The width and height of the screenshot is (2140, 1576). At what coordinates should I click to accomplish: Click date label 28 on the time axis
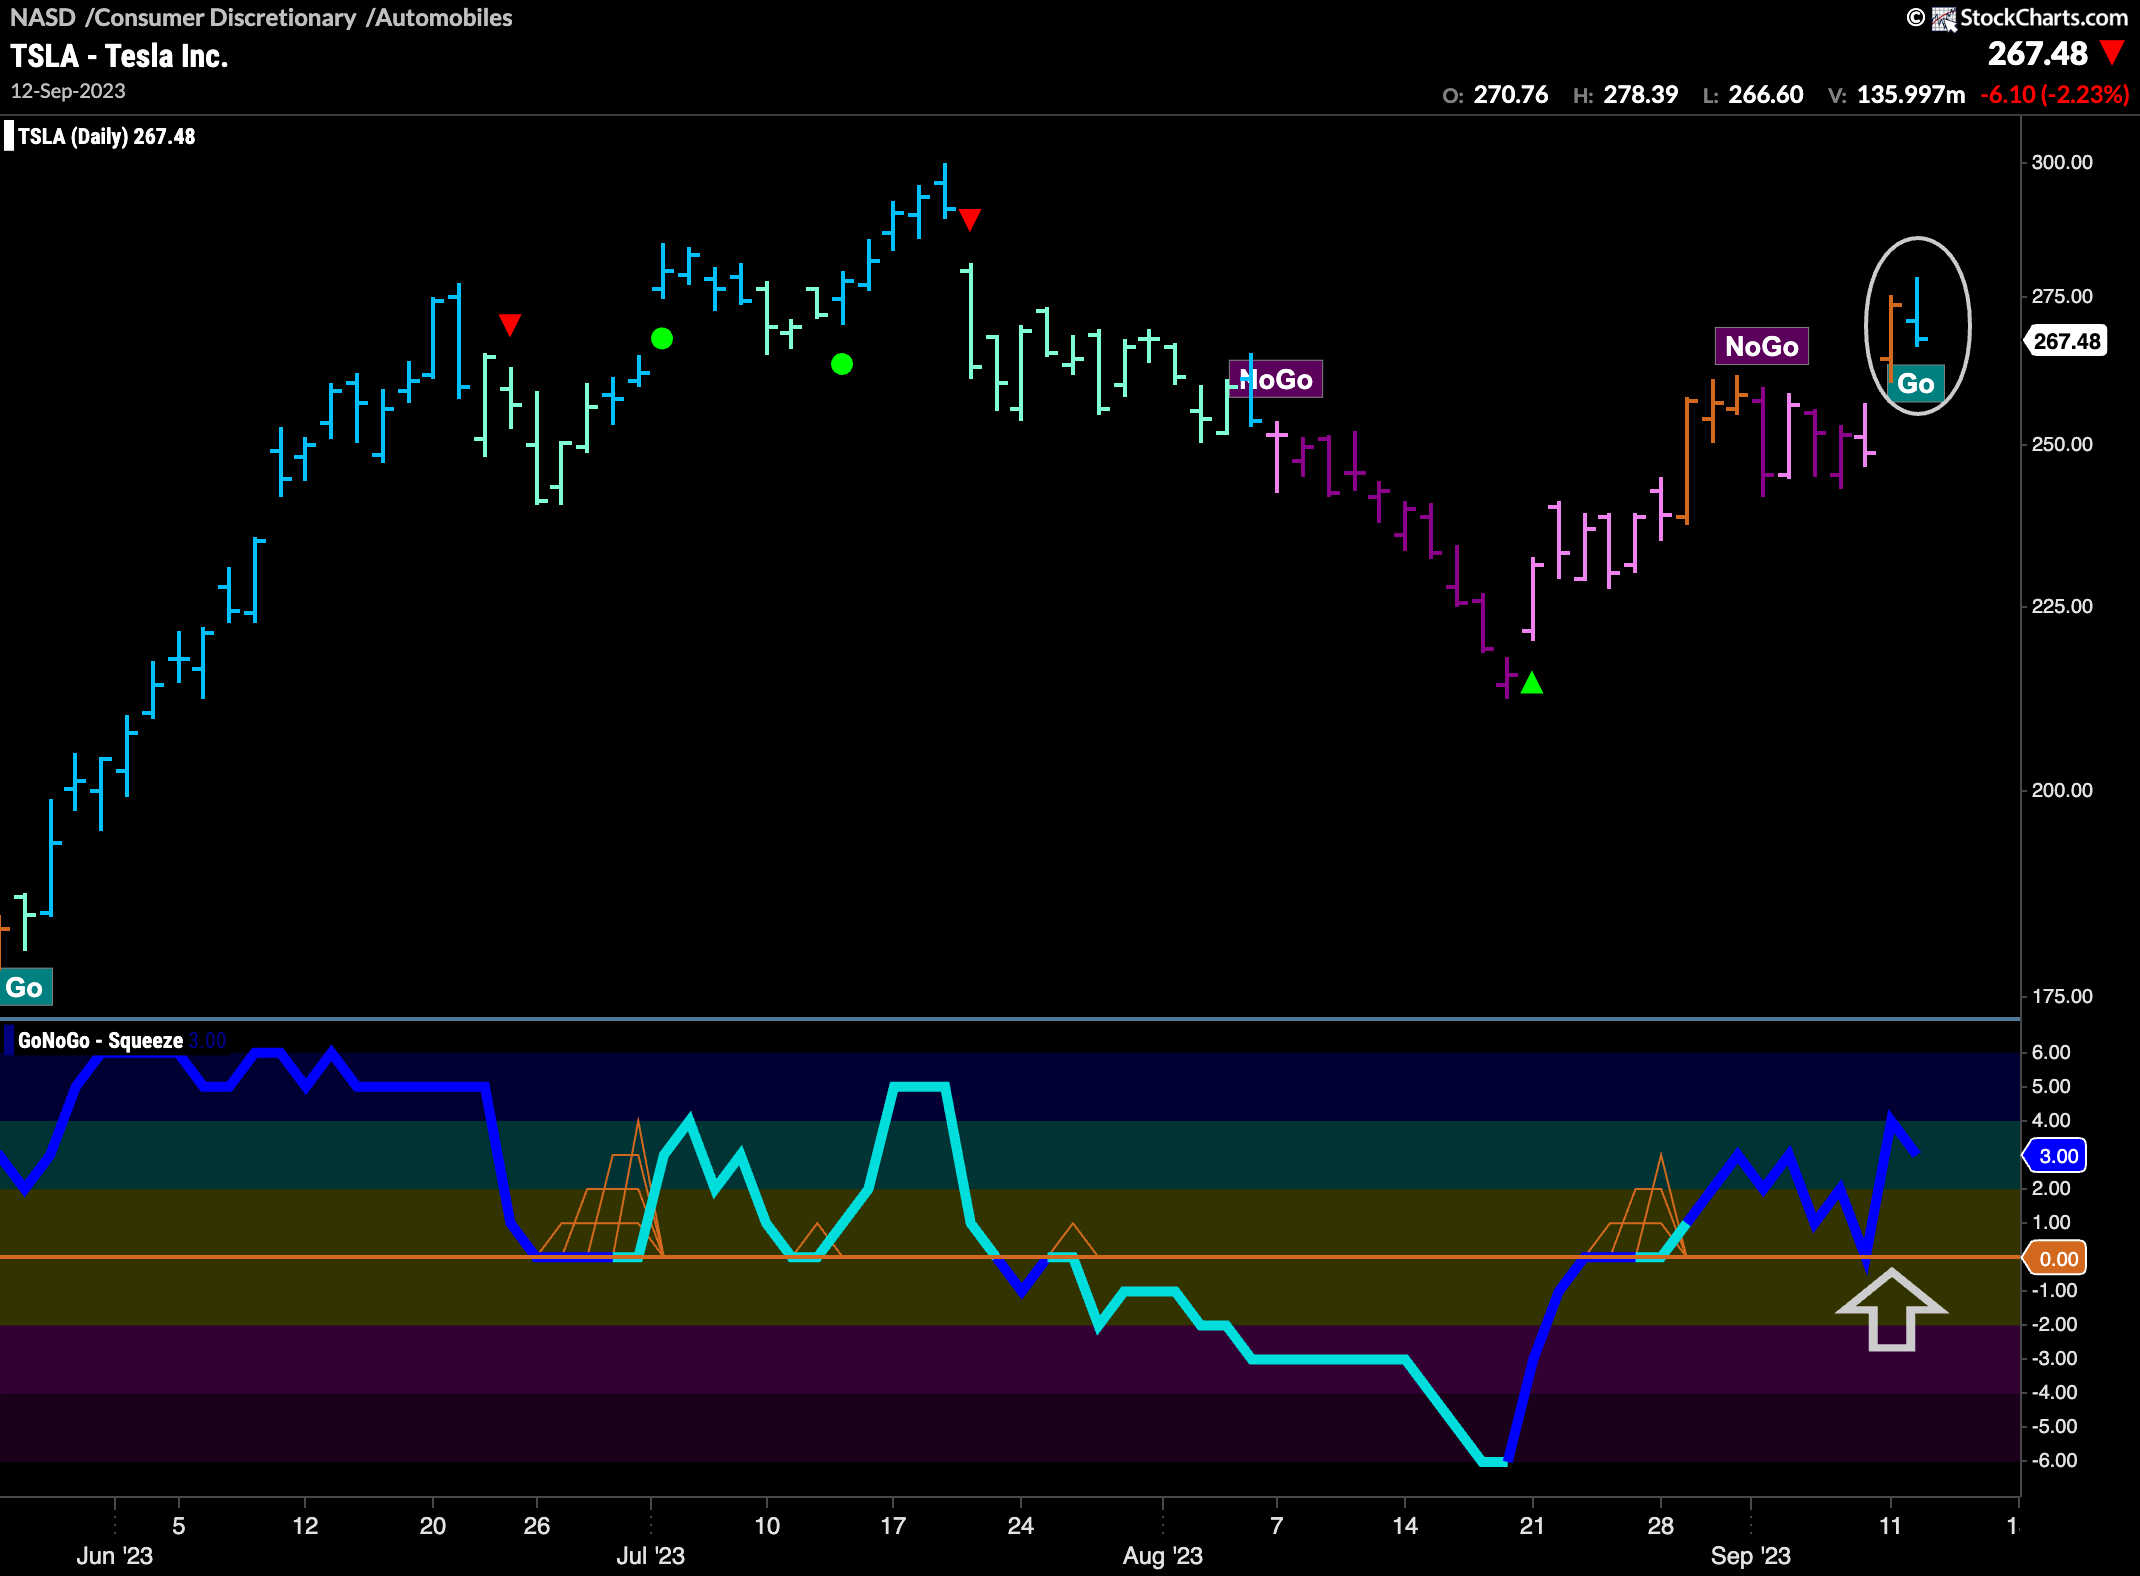point(1661,1526)
